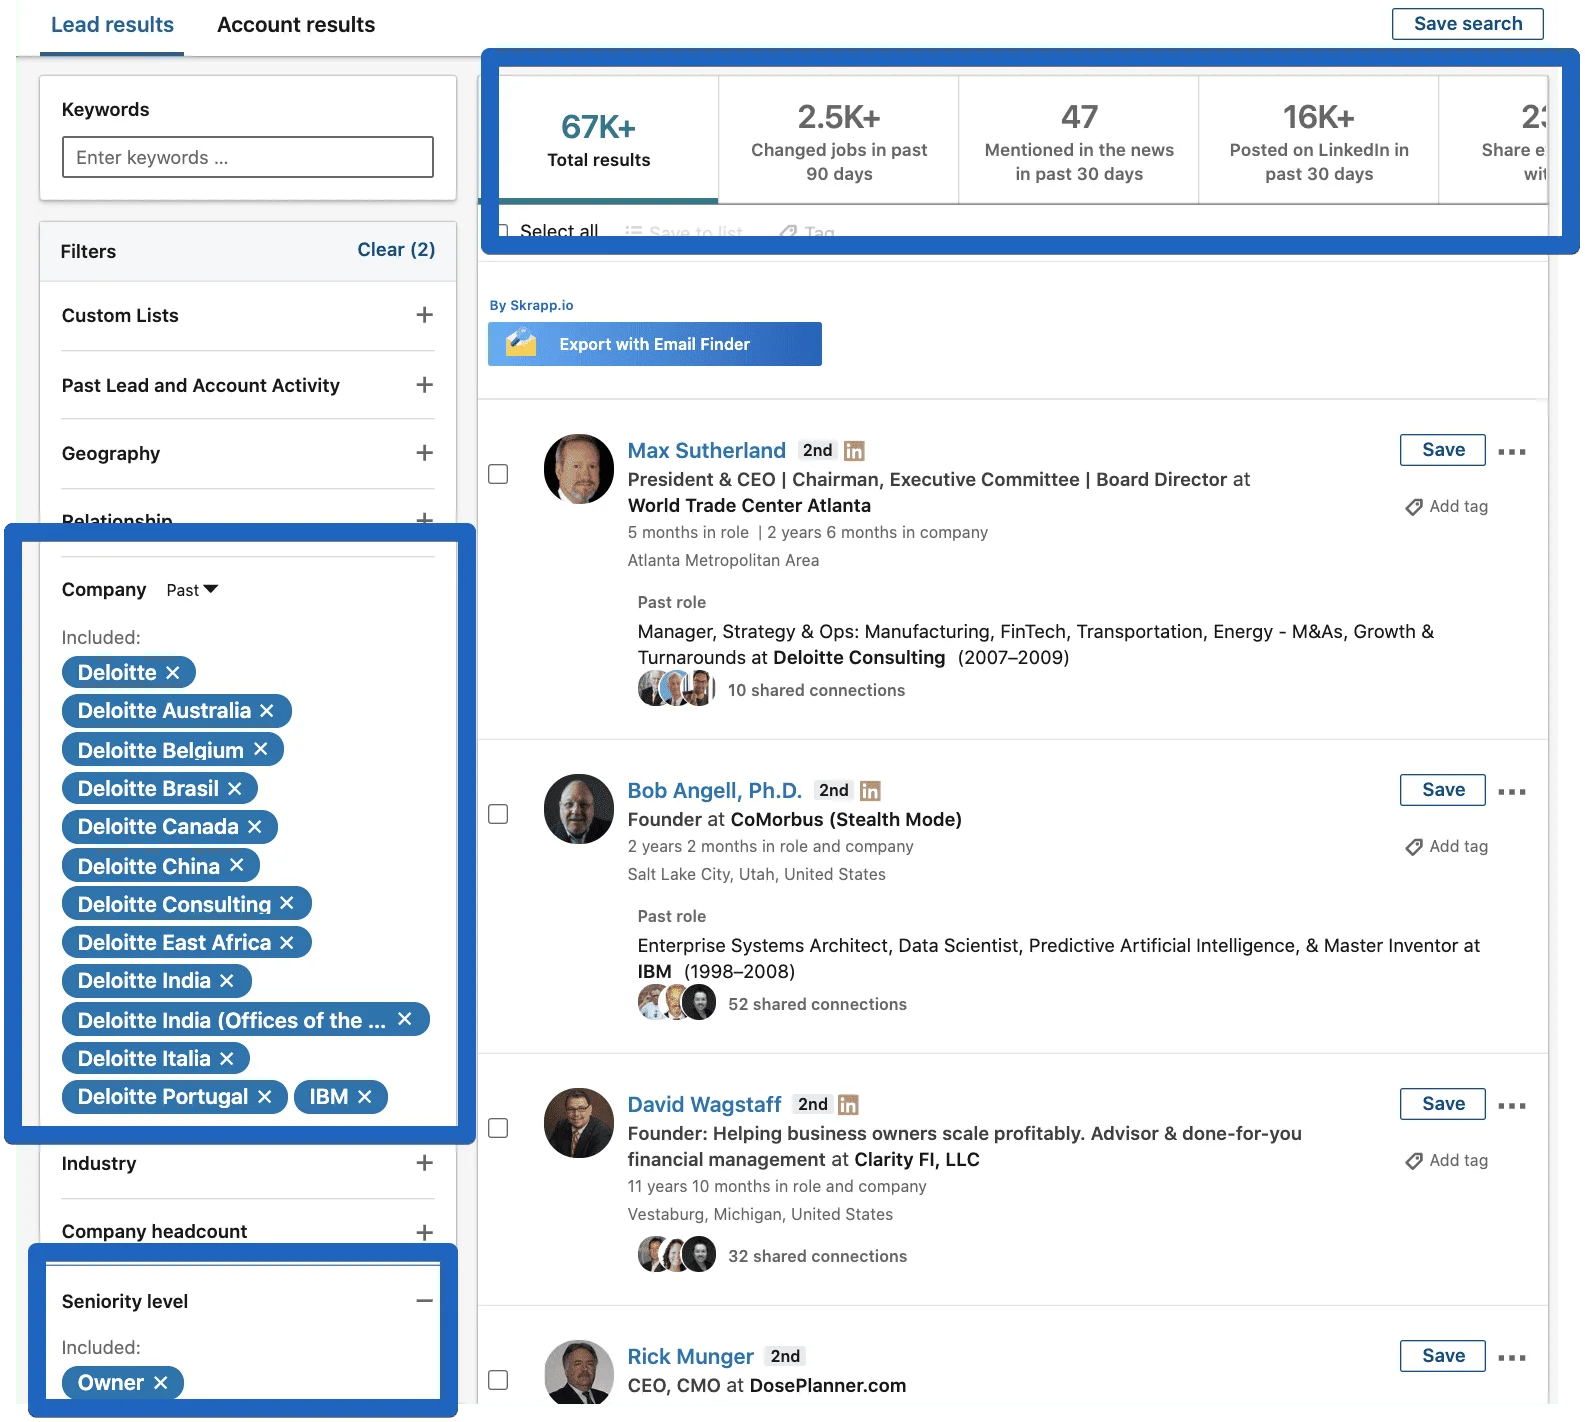Filter by Posted on LinkedIn in past 30 days

click(x=1318, y=140)
